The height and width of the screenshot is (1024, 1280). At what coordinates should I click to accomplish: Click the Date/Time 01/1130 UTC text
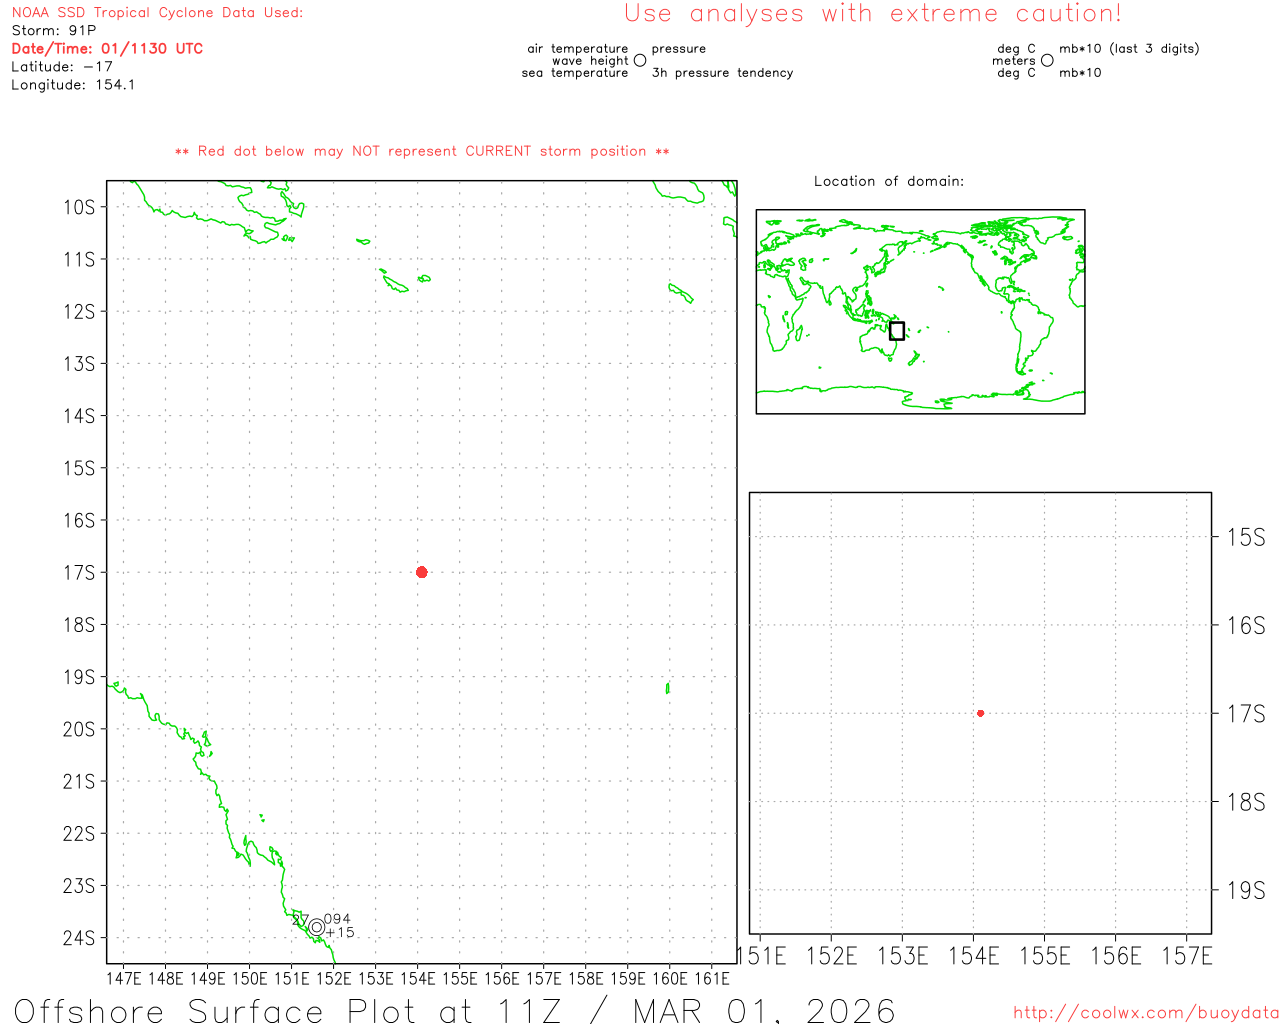point(107,49)
